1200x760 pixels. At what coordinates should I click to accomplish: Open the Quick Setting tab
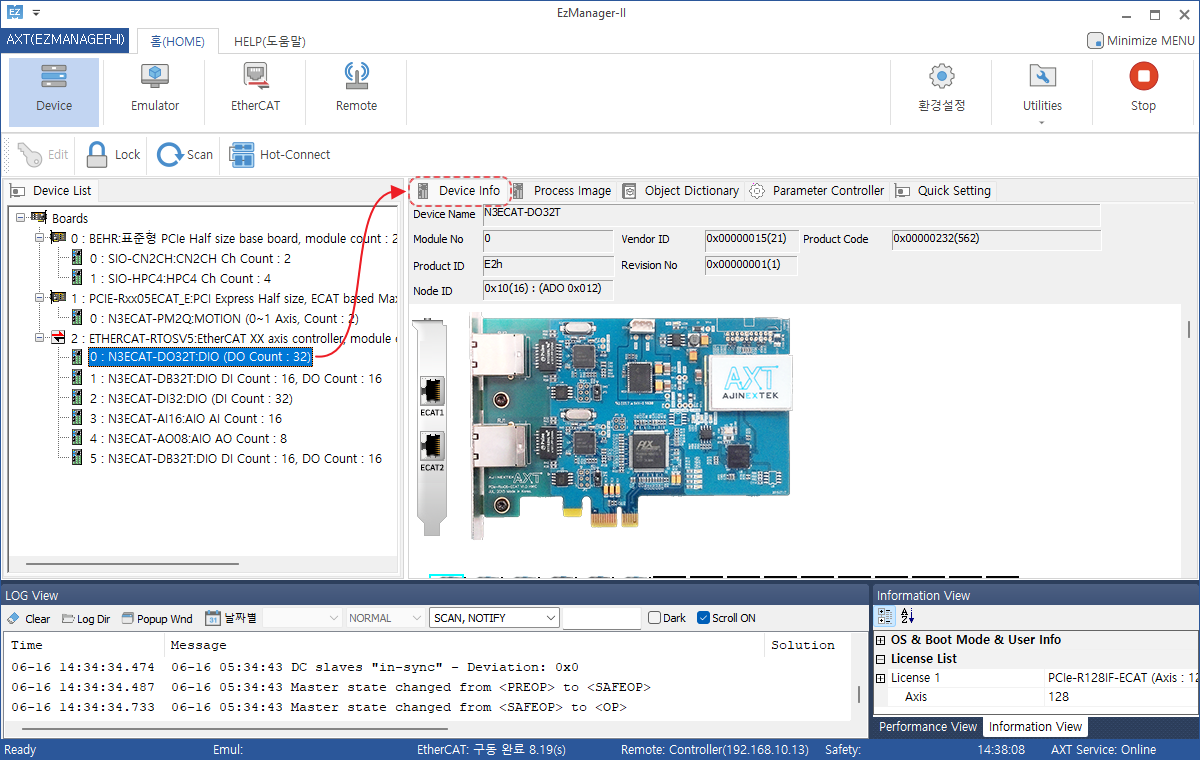coord(943,191)
